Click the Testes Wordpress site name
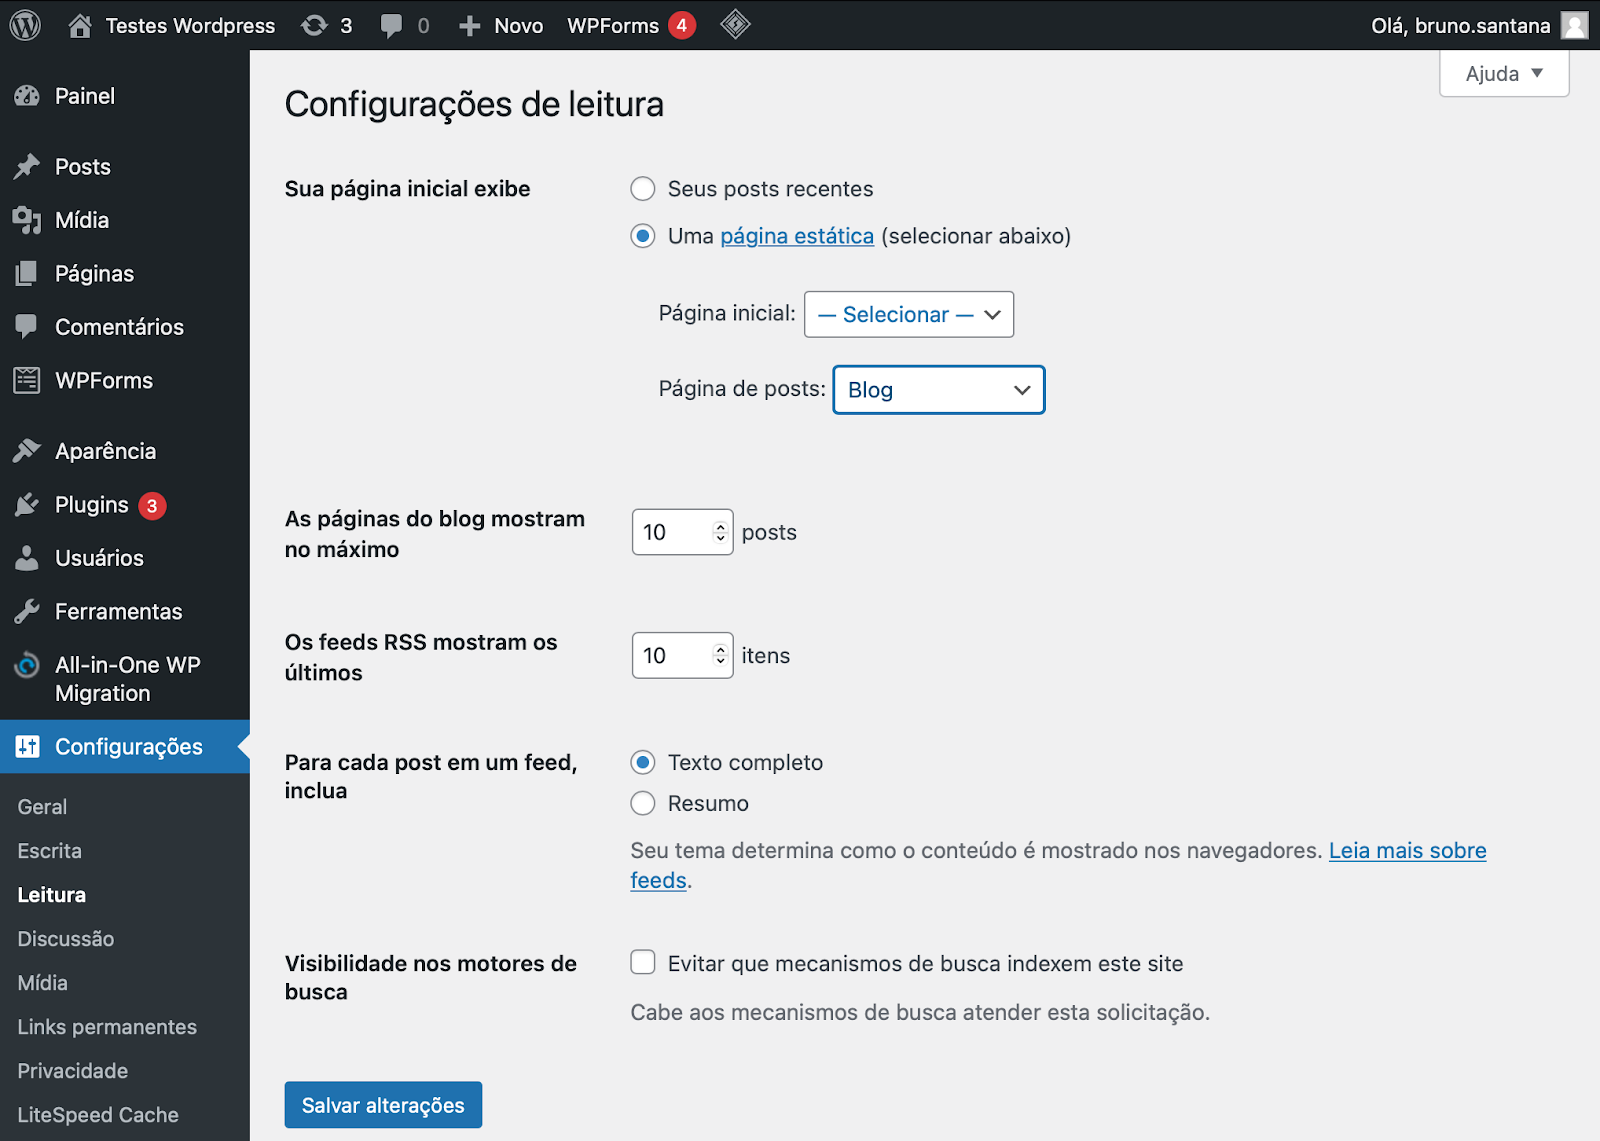 coord(190,26)
